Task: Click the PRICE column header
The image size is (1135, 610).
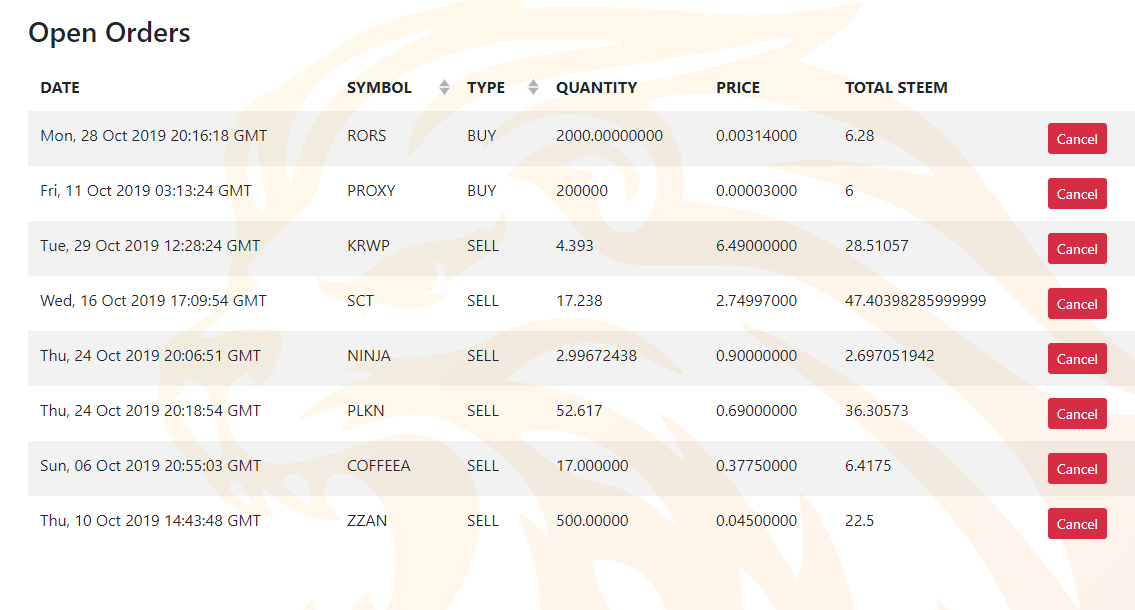Action: 738,88
